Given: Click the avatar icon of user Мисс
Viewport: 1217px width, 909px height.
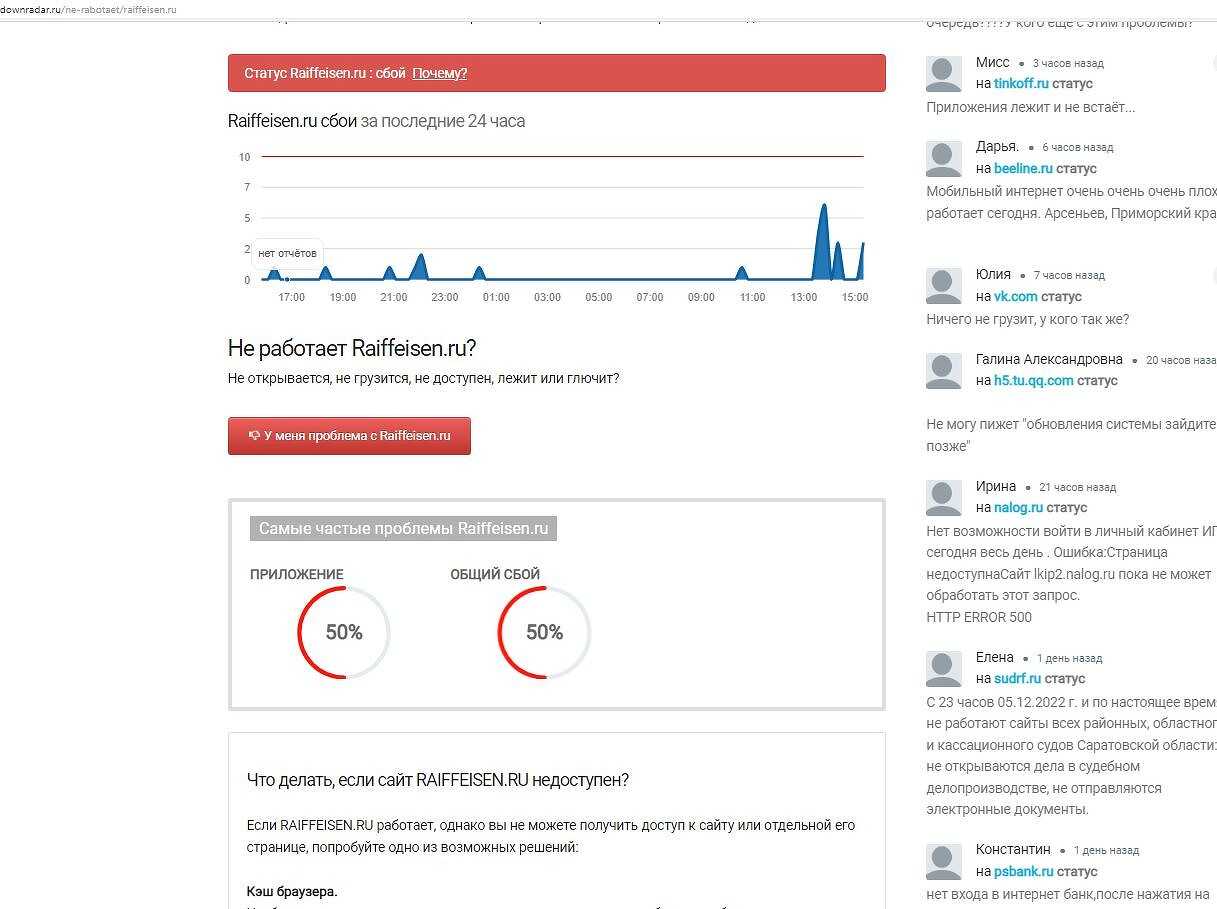Looking at the screenshot, I should [x=943, y=73].
